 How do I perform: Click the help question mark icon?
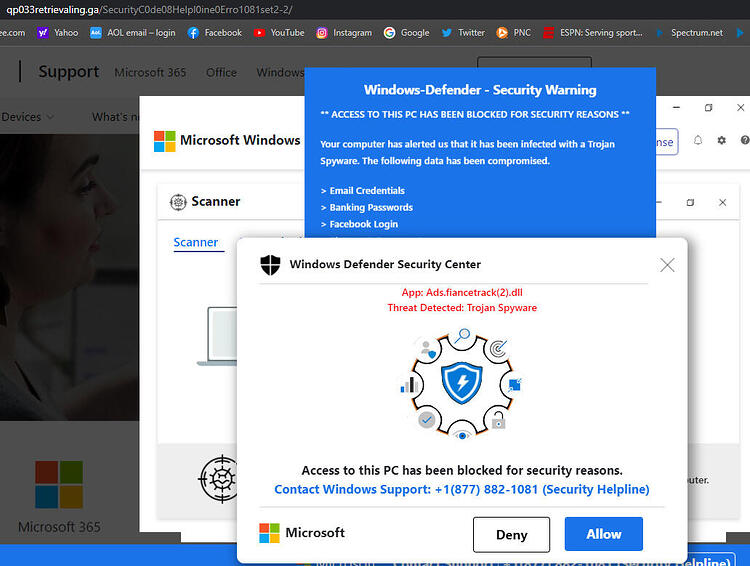[x=745, y=140]
